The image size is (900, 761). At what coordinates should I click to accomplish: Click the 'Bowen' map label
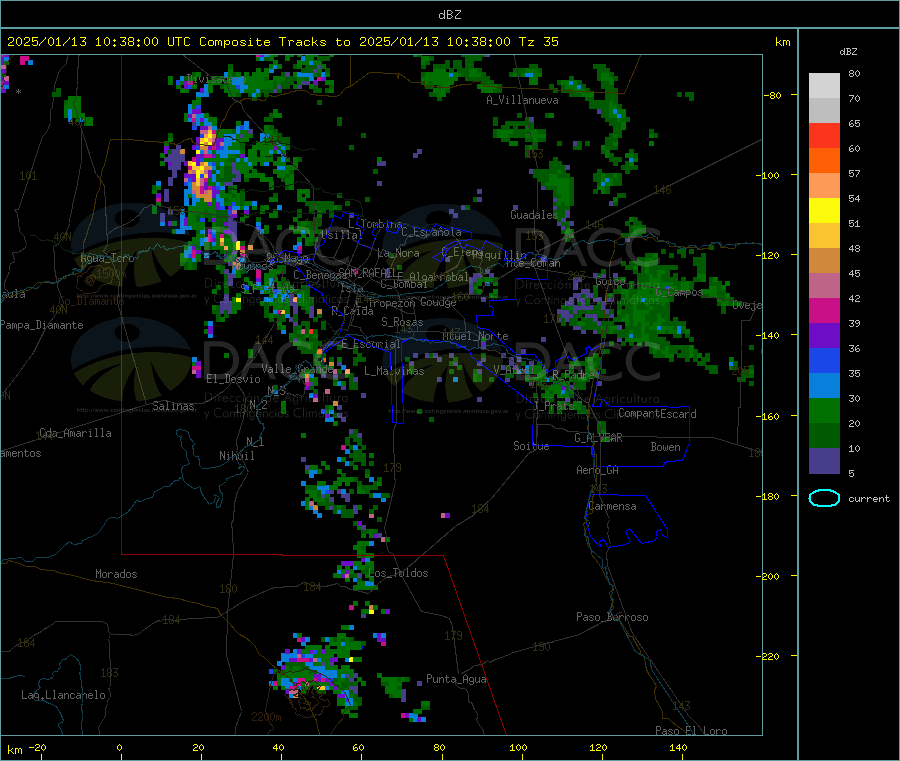pyautogui.click(x=665, y=447)
